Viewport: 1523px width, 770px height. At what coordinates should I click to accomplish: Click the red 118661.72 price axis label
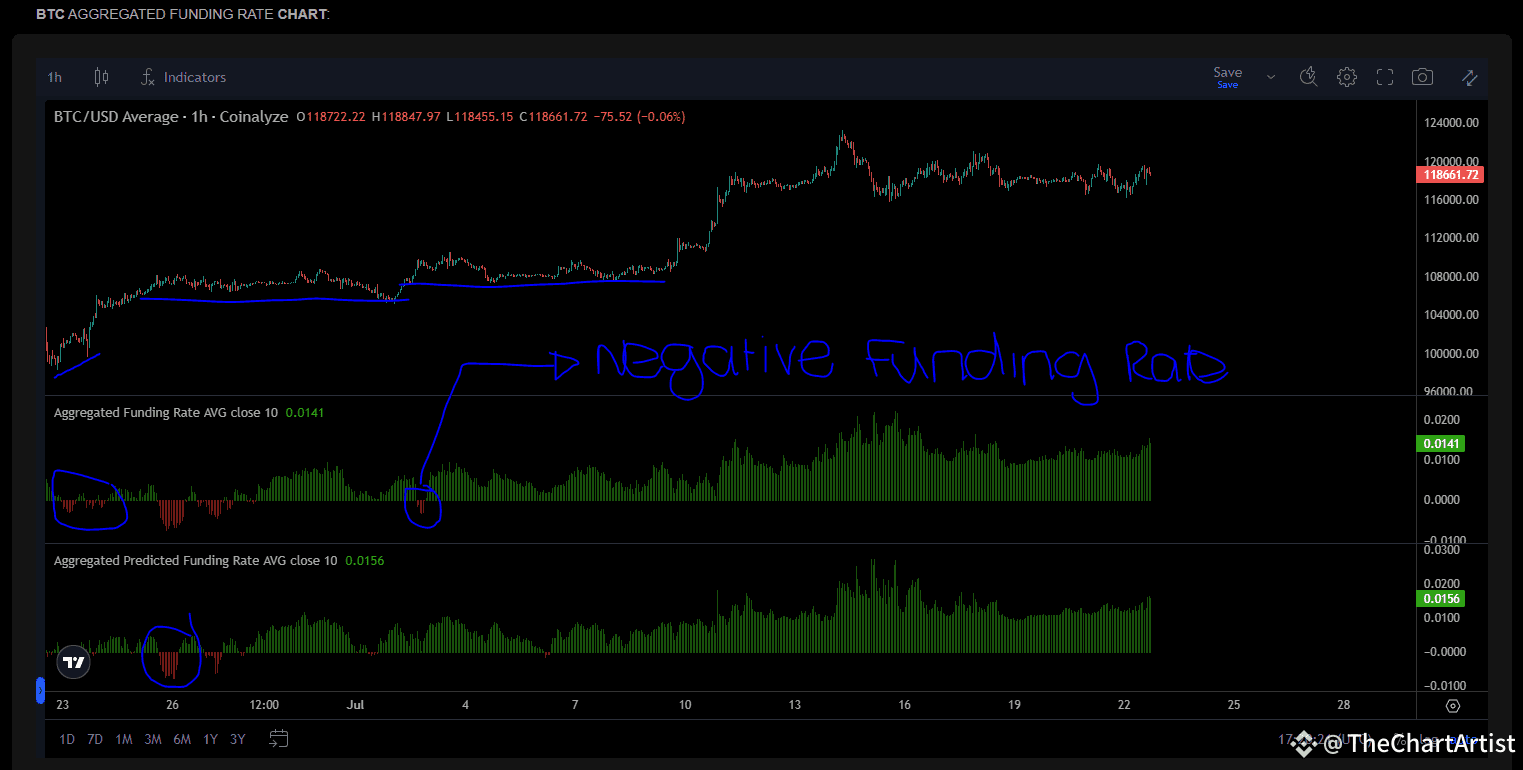click(1449, 175)
